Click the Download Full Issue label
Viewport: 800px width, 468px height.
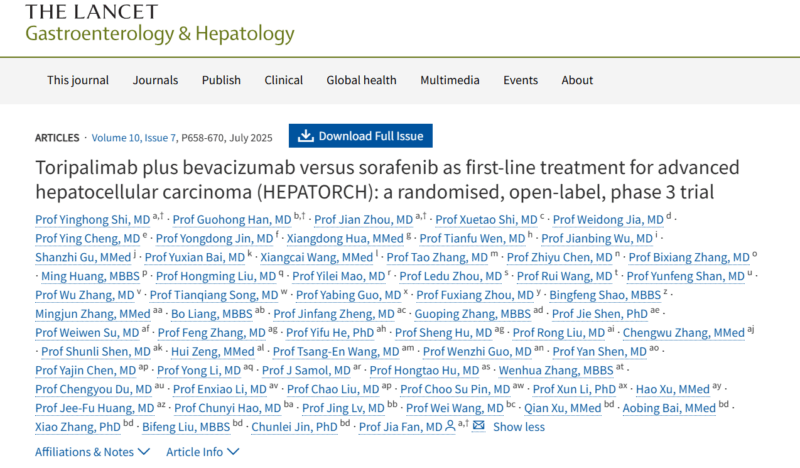[x=371, y=136]
